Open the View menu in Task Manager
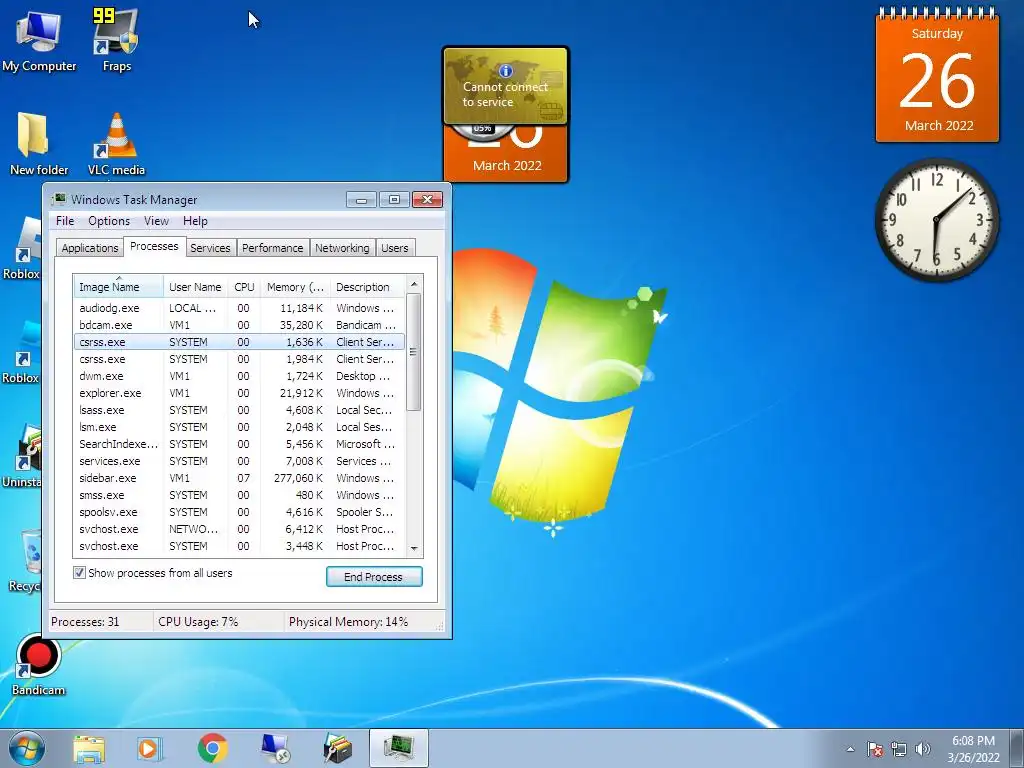 (156, 221)
